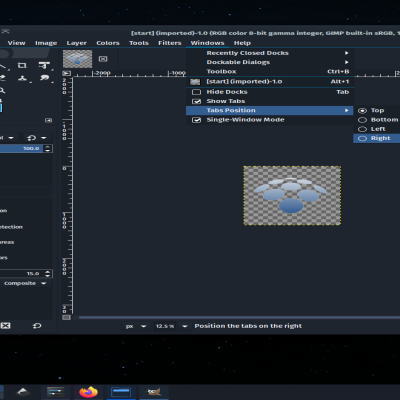Open the Layer menu
This screenshot has height=400, width=400.
[x=76, y=43]
